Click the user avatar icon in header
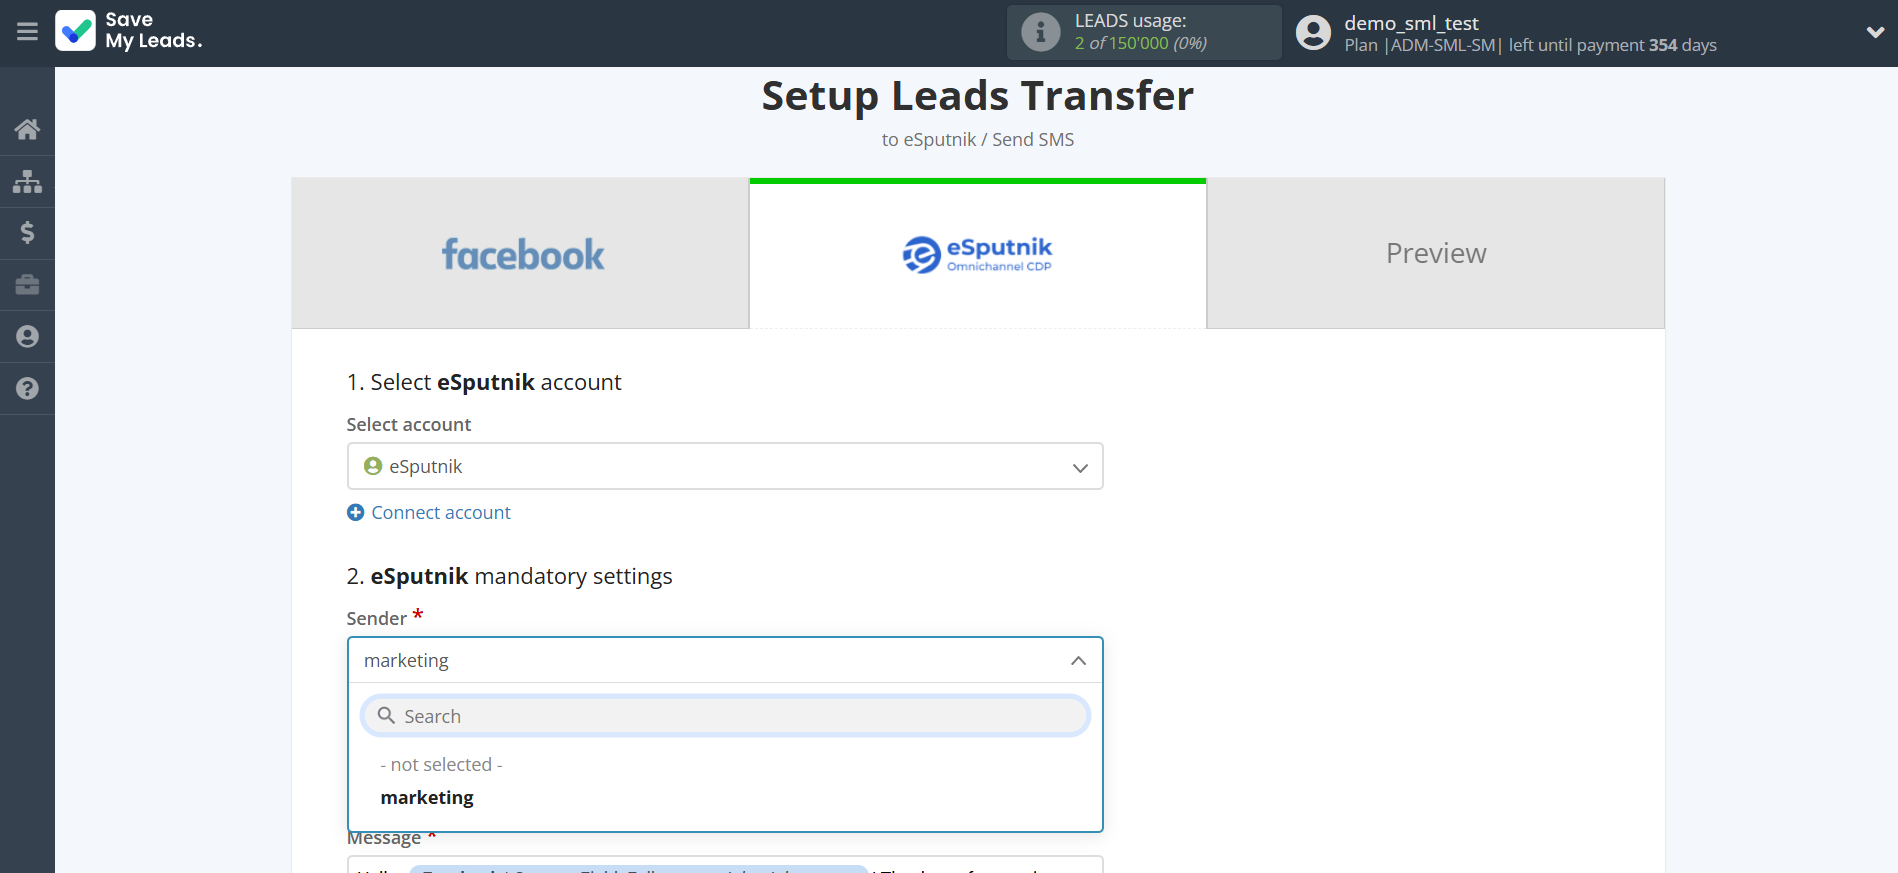This screenshot has height=873, width=1898. (x=1313, y=33)
